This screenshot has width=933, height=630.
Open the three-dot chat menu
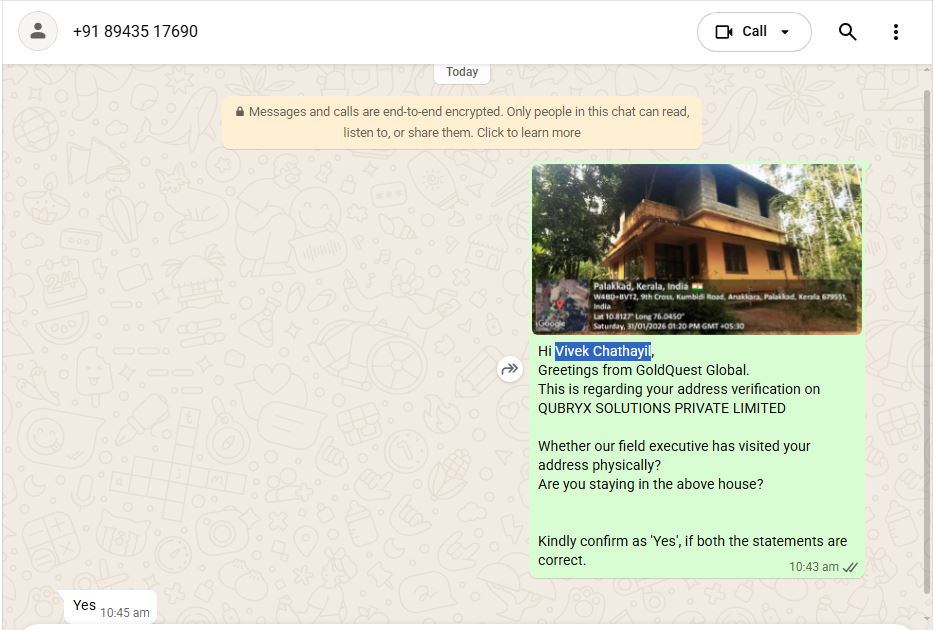point(895,32)
